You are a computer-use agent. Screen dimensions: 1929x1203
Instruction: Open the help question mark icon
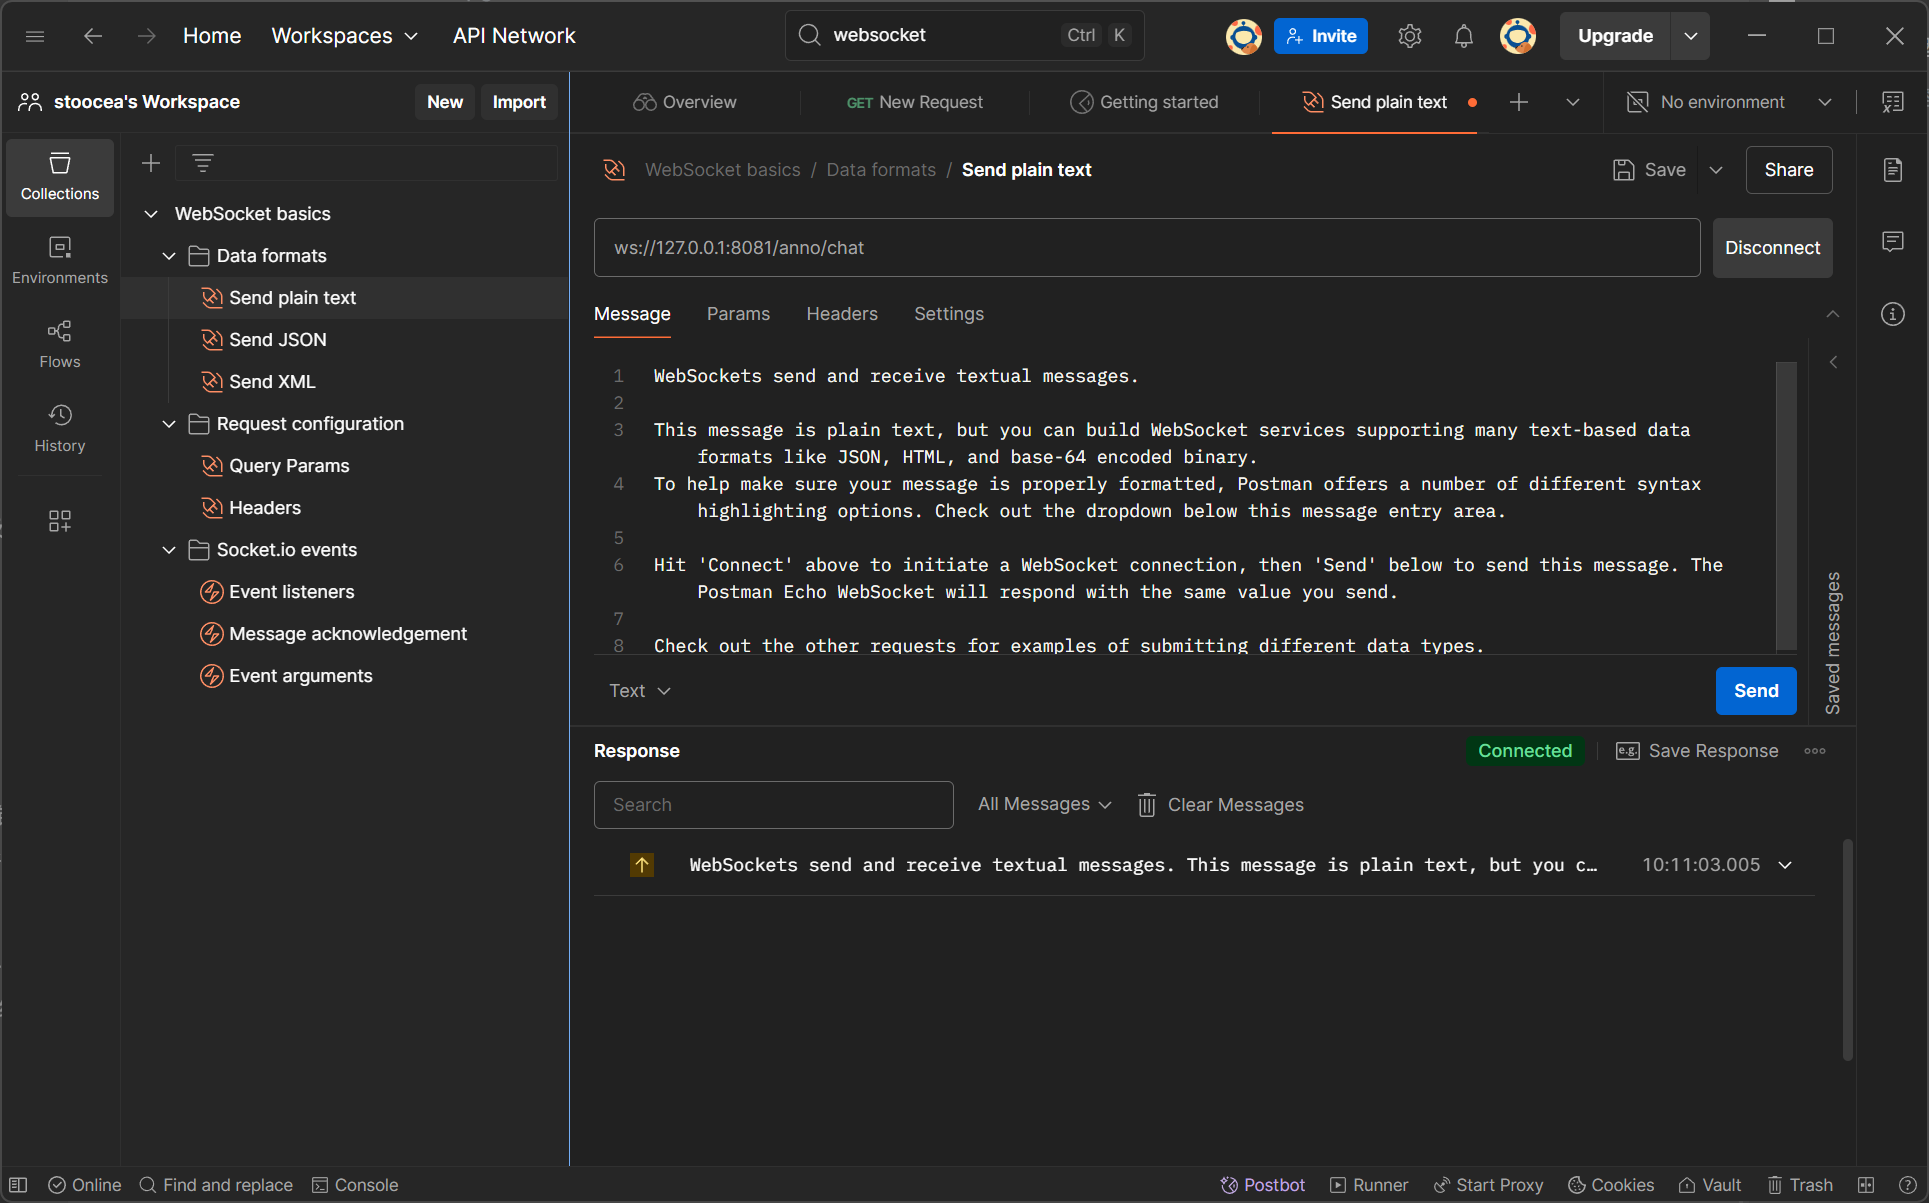tap(1907, 1185)
